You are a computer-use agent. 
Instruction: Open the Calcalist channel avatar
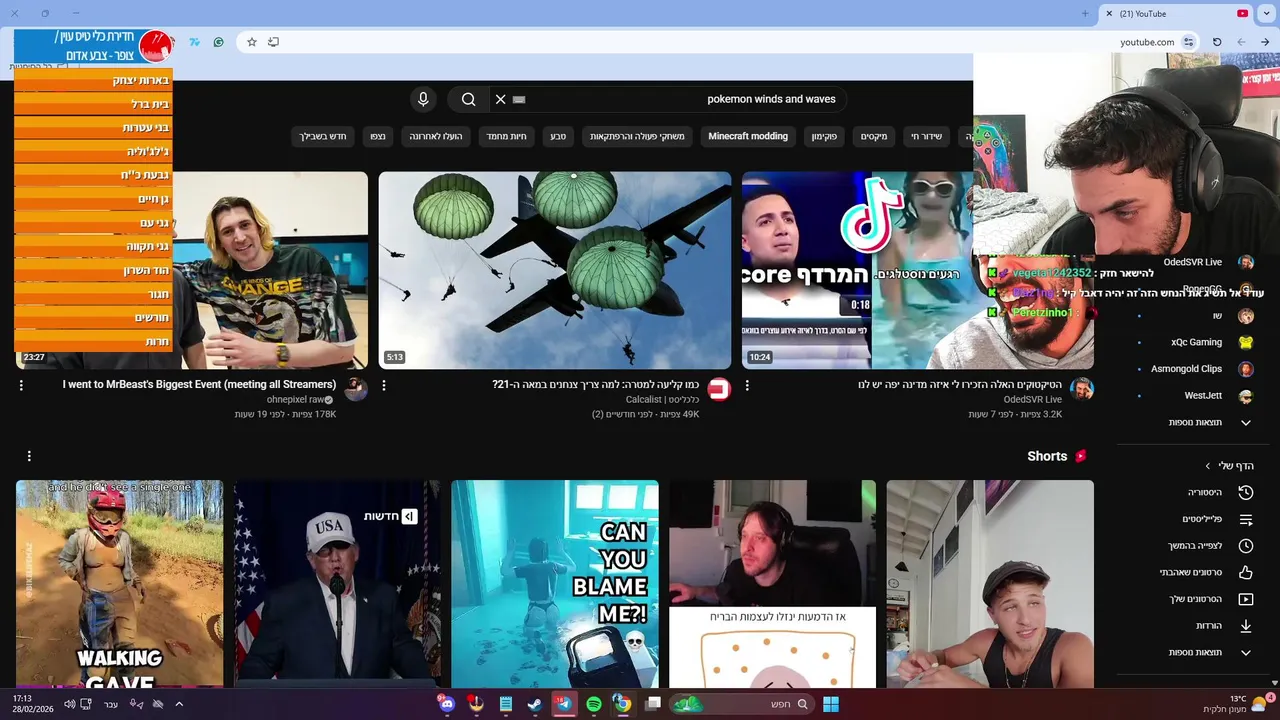click(719, 389)
